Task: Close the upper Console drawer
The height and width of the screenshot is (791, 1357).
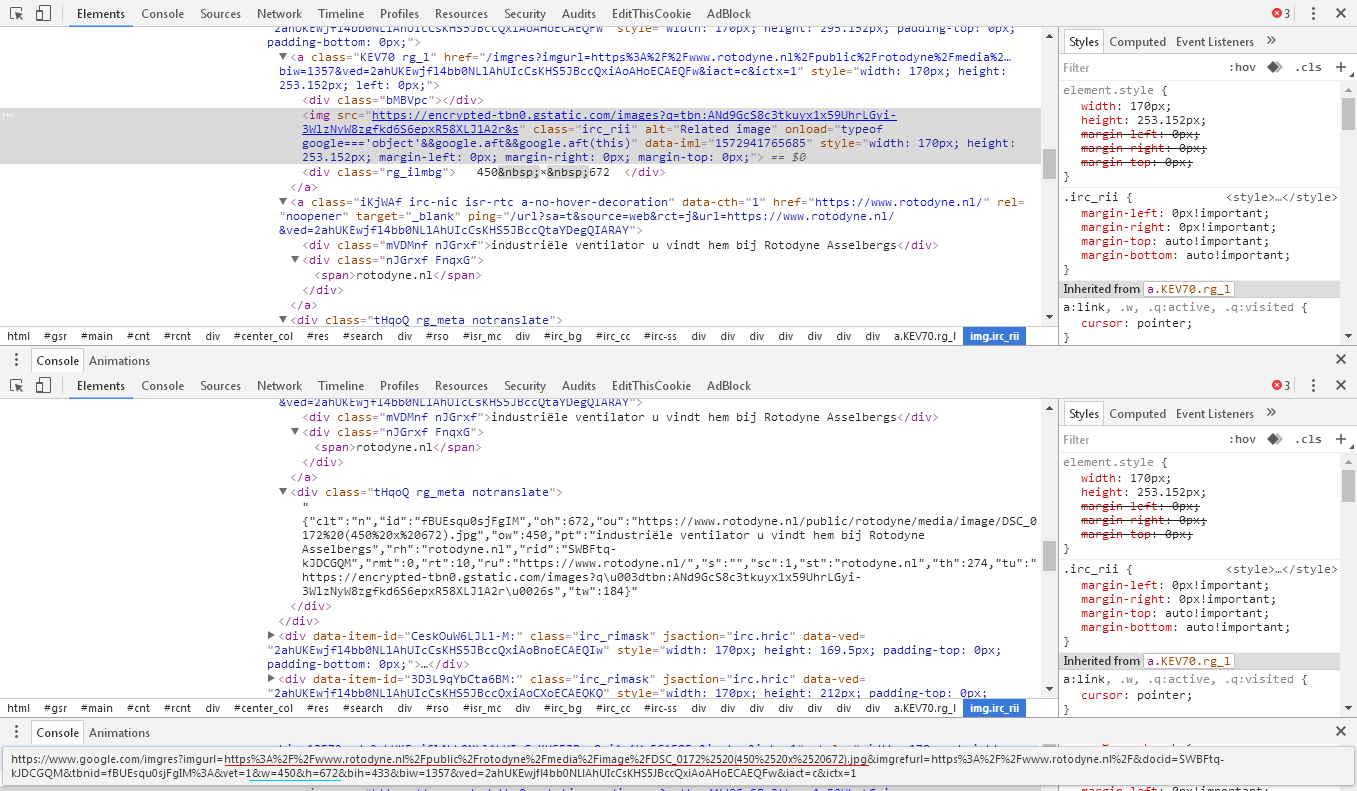Action: pos(1341,360)
